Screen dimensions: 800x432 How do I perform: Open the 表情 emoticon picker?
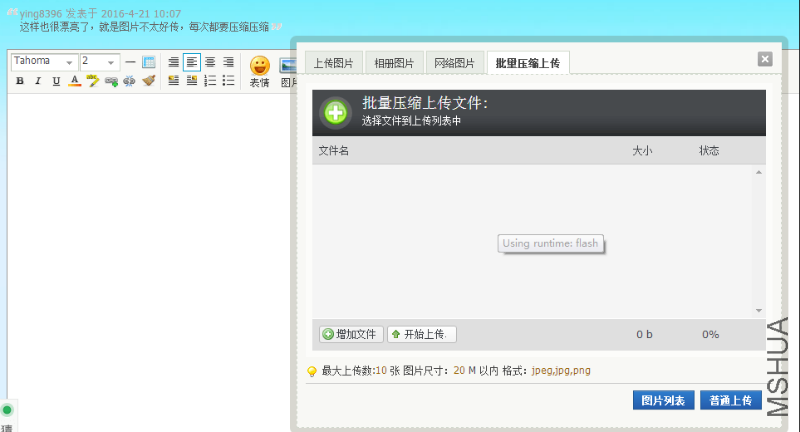pyautogui.click(x=260, y=72)
